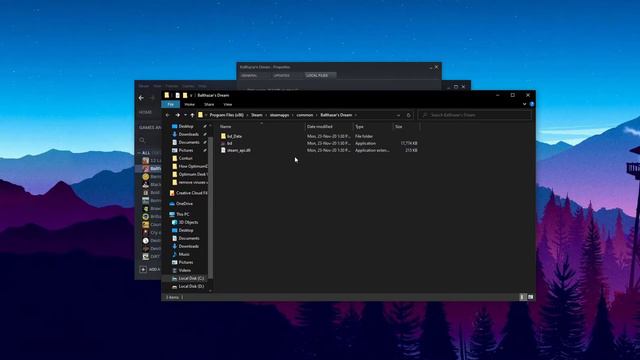Click the 'File folder' type cell

(364, 136)
